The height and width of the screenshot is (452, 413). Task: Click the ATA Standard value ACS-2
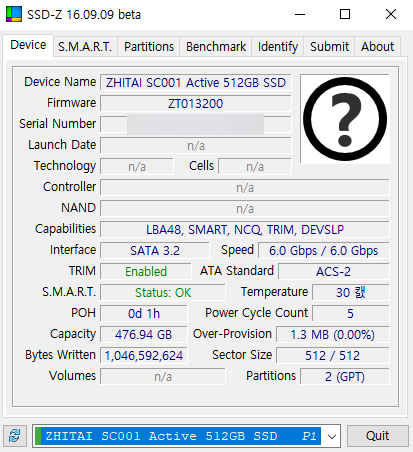tap(333, 272)
